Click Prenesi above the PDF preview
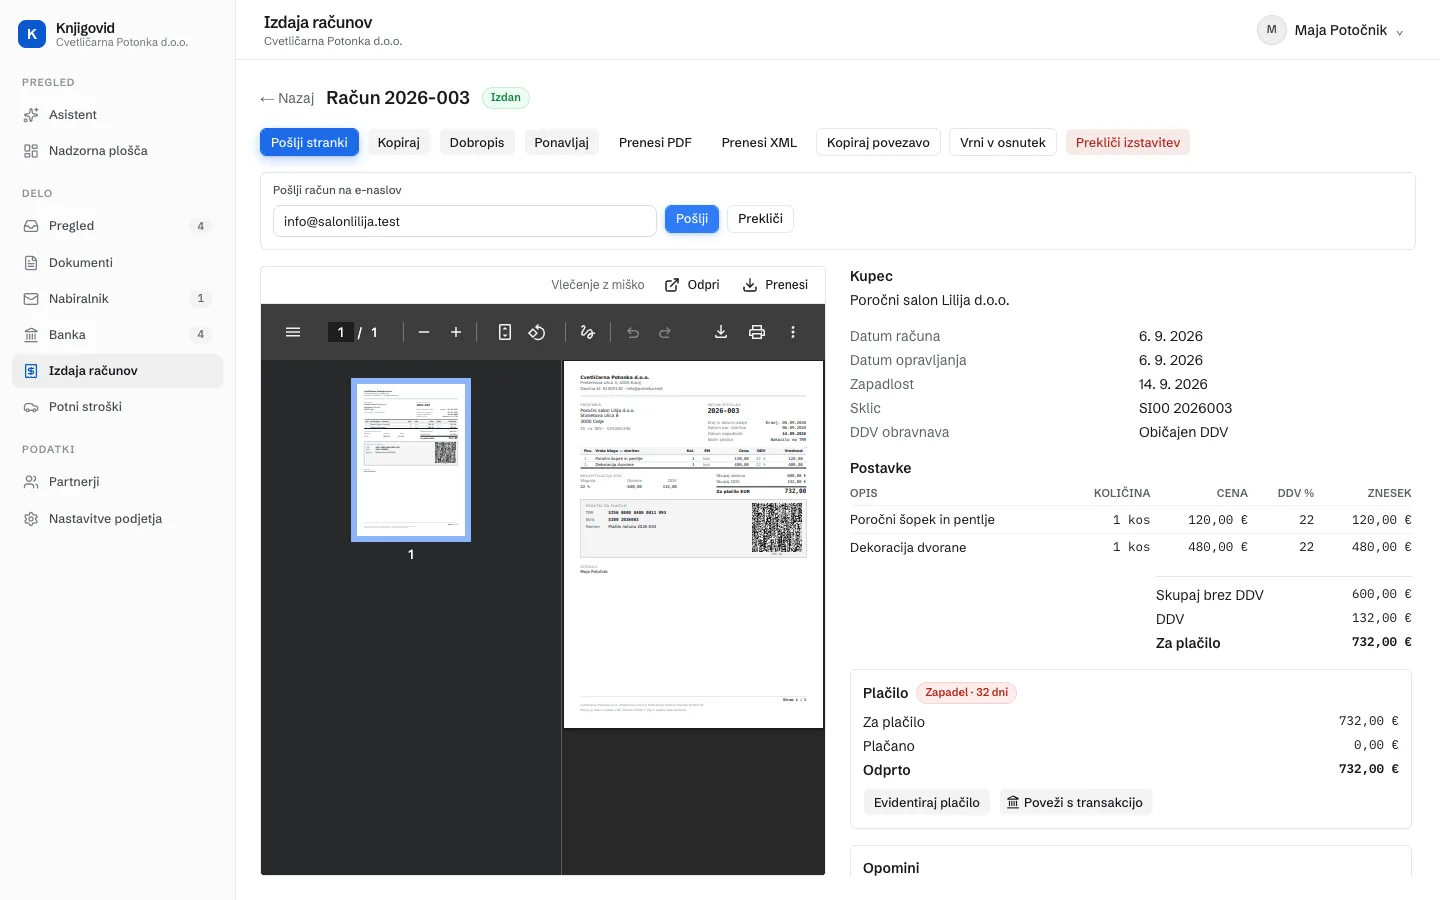 [775, 285]
